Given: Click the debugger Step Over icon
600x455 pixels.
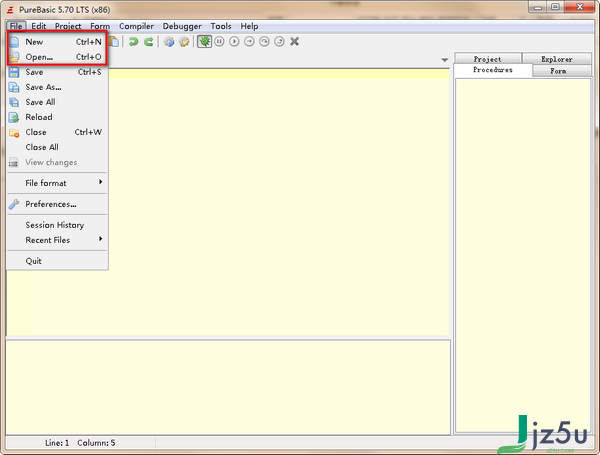Looking at the screenshot, I should tap(264, 41).
